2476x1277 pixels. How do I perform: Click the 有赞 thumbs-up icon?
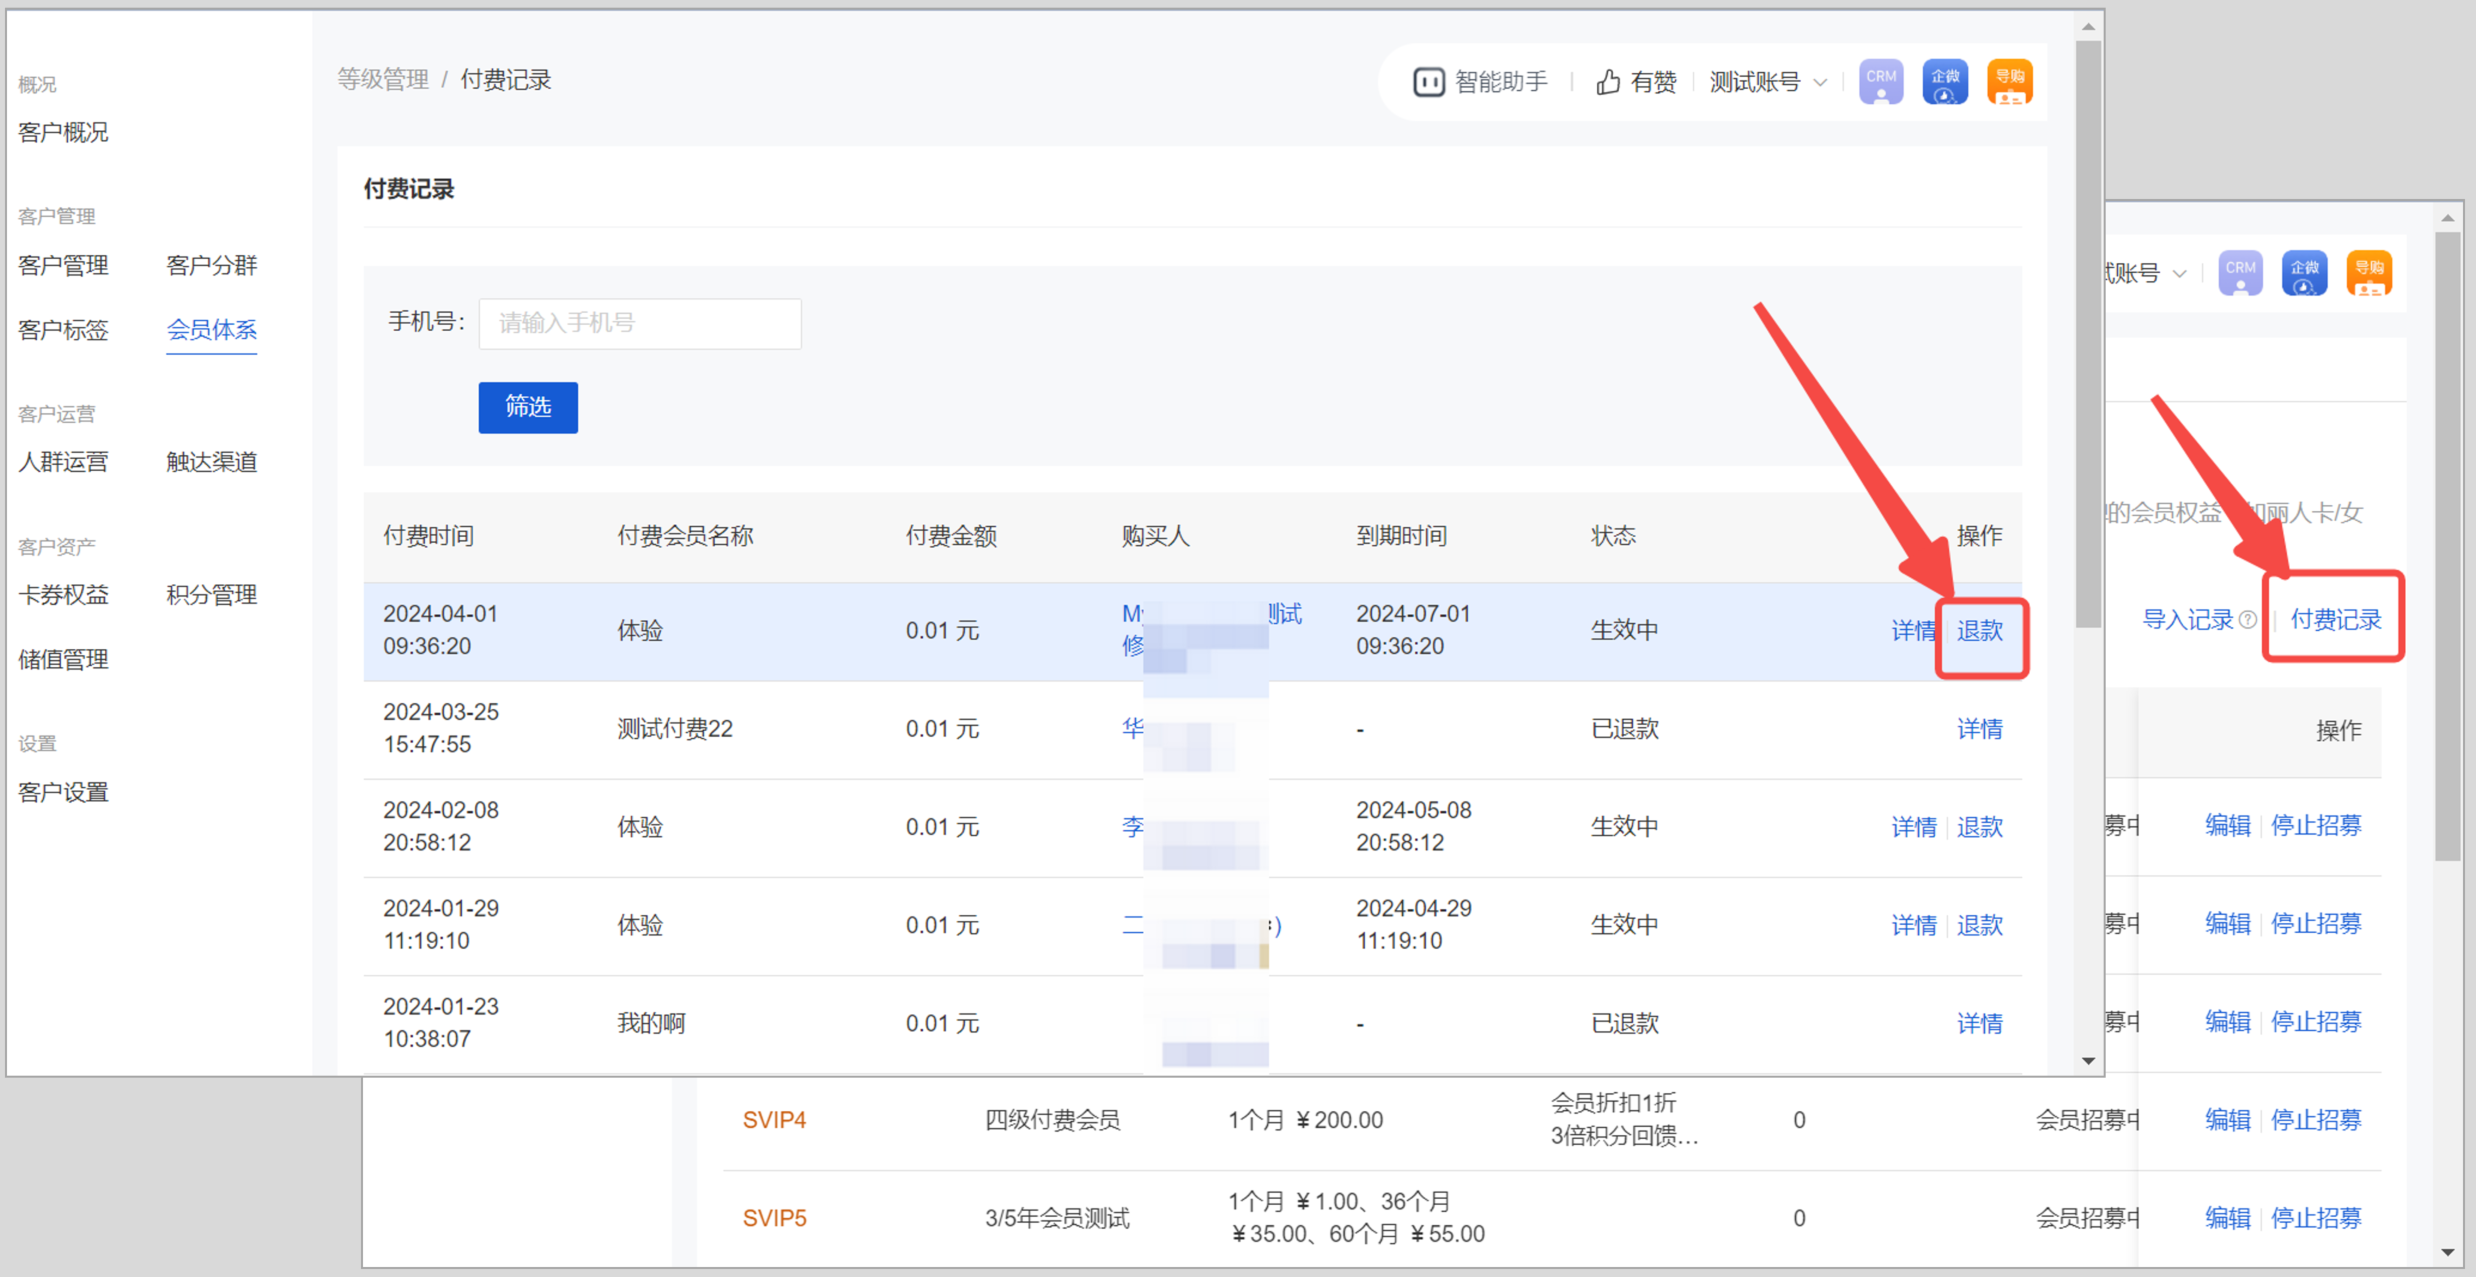(1607, 82)
